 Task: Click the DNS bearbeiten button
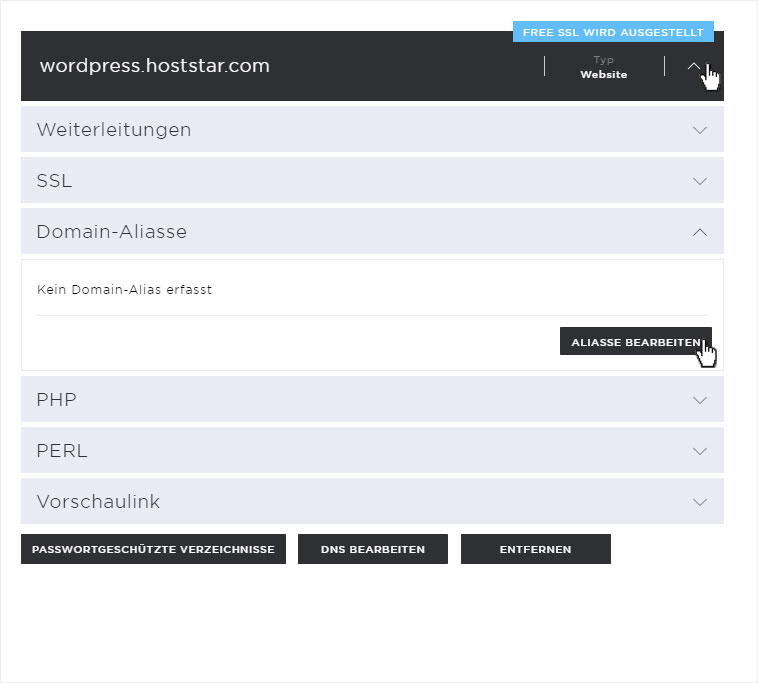[373, 549]
